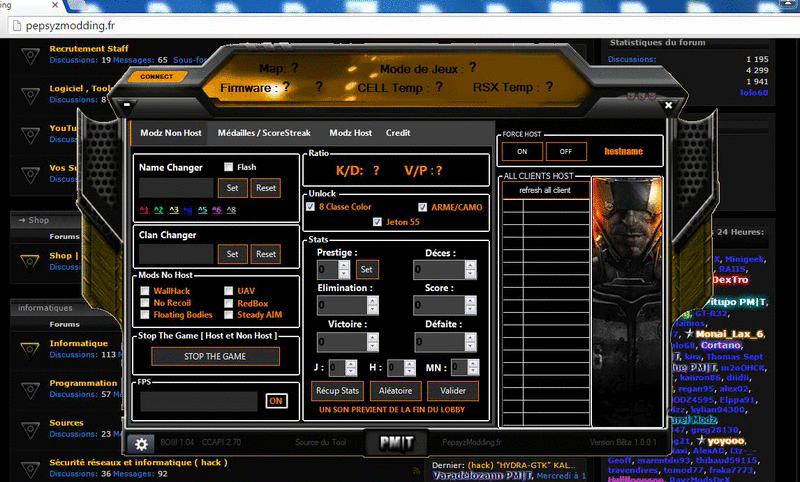800x482 pixels.
Task: Decrease the MN minutes spinner
Action: (473, 371)
